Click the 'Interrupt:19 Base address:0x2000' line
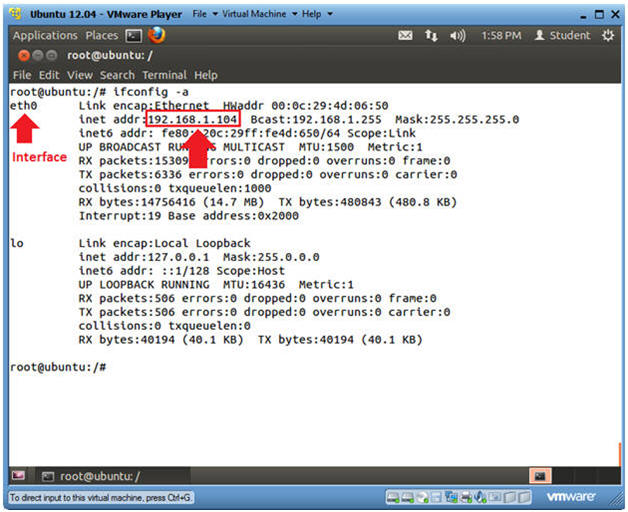Image resolution: width=628 pixels, height=512 pixels. point(189,216)
